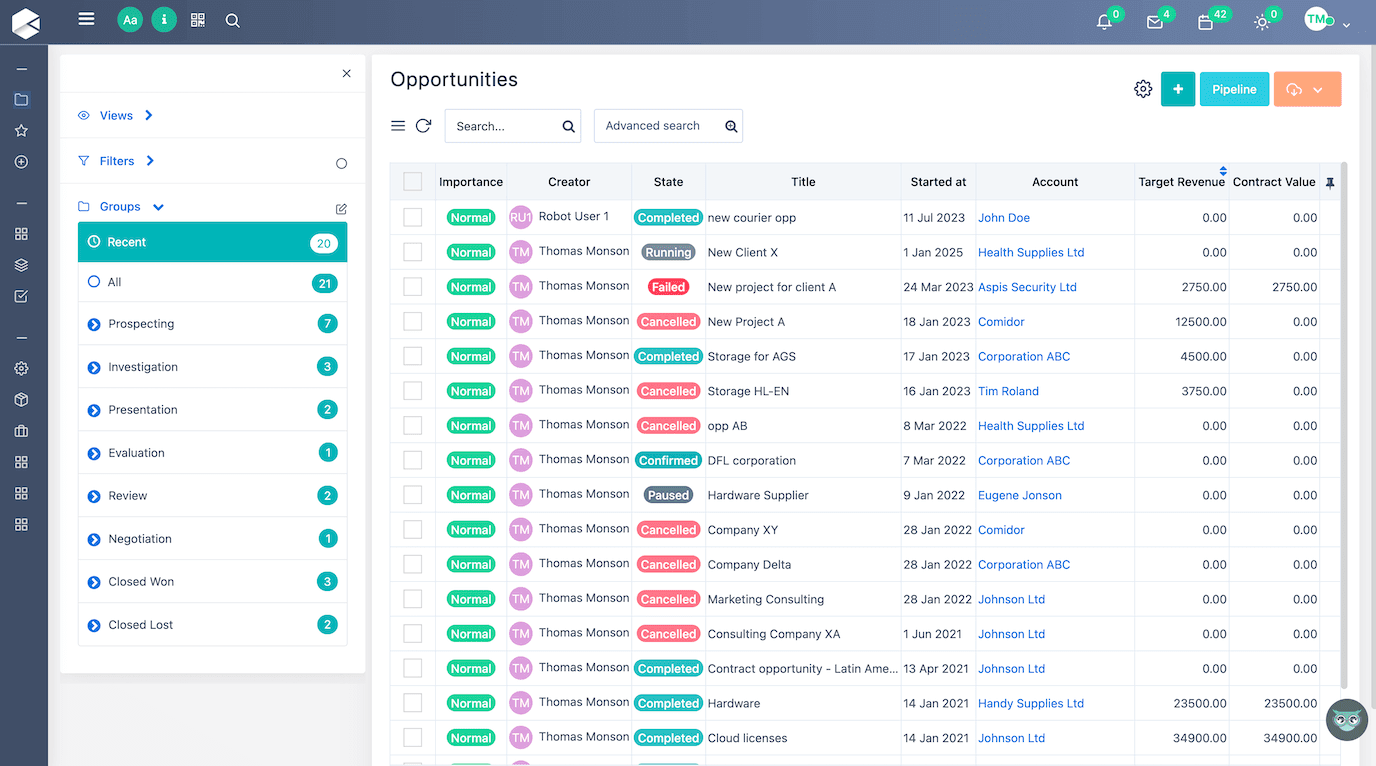The image size is (1376, 766).
Task: Click the QR code scanner icon
Action: coord(198,20)
